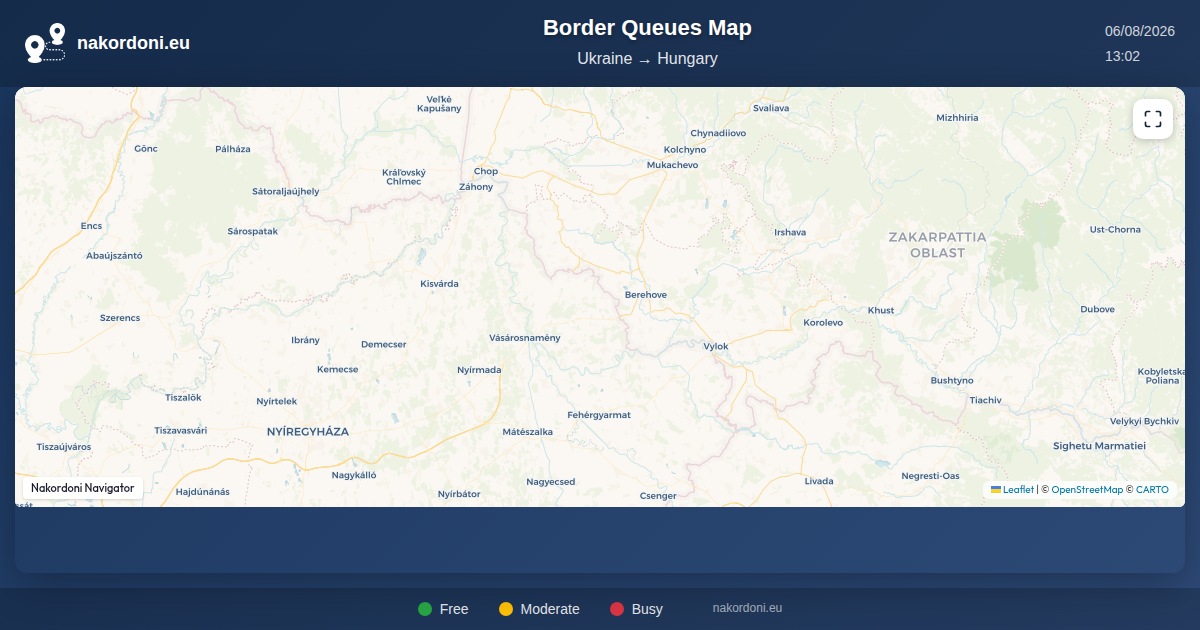Open the CARTO attribution link
Viewport: 1200px width, 630px height.
[1152, 490]
